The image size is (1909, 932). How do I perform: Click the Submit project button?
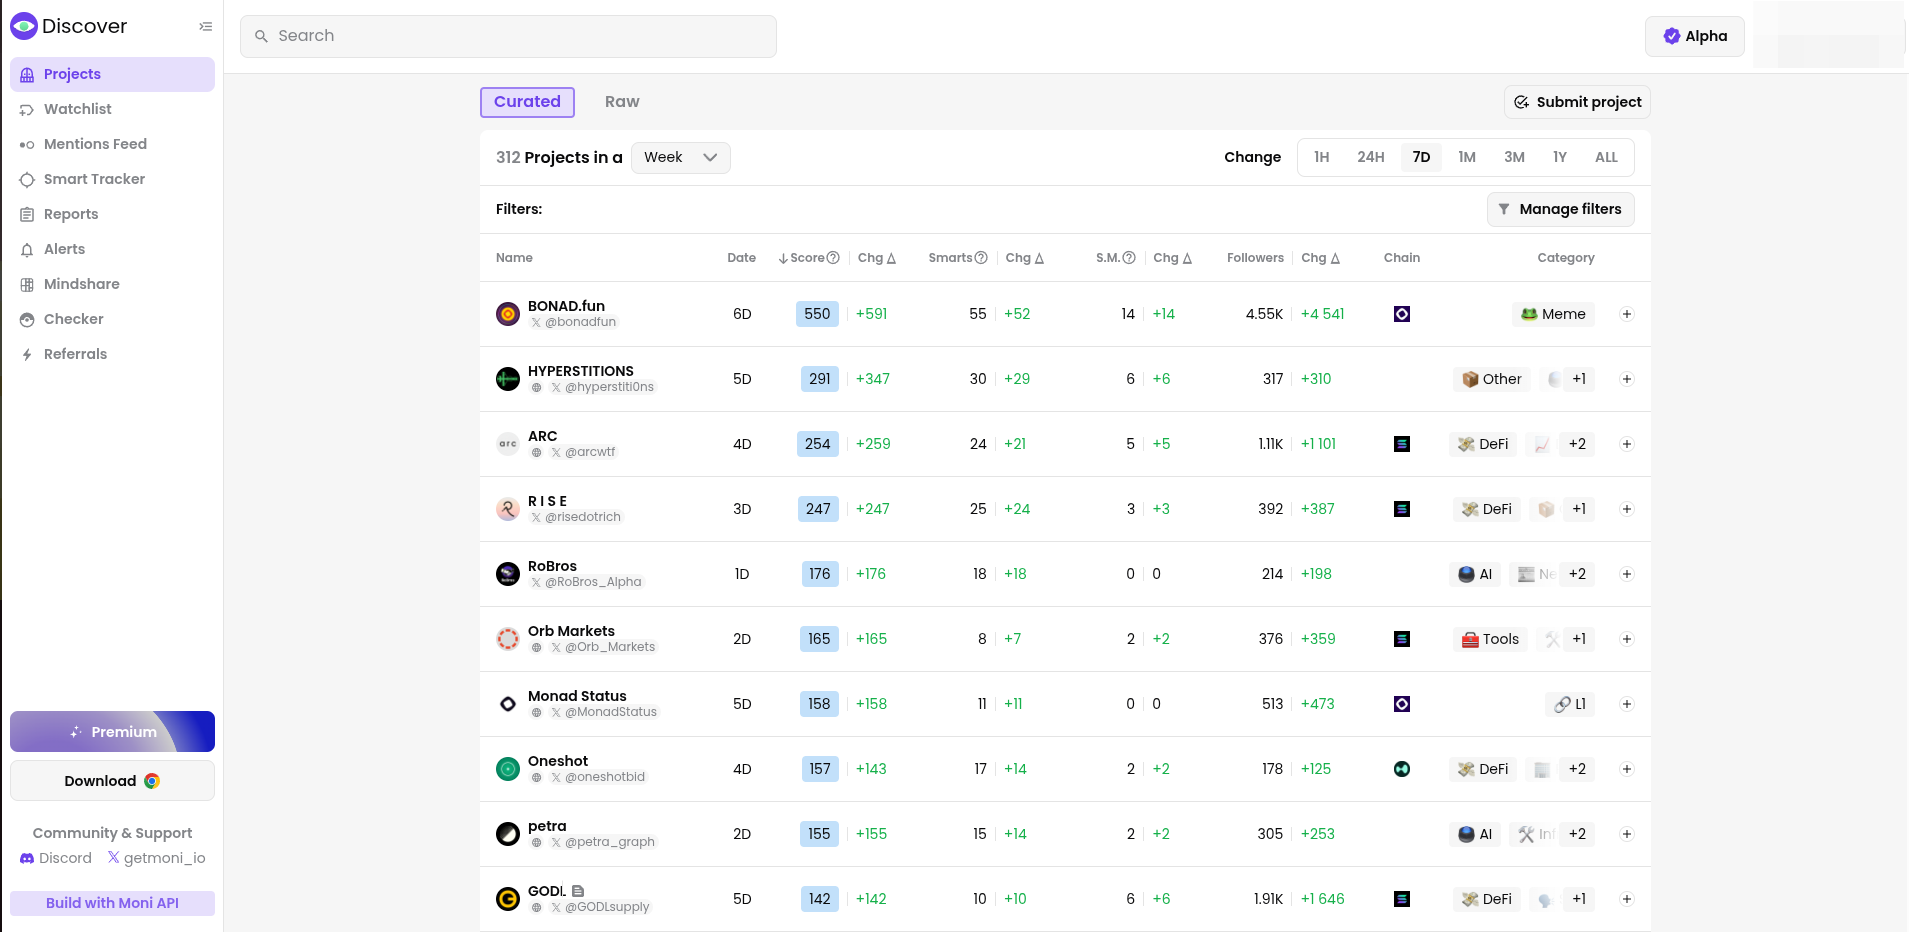click(x=1577, y=102)
